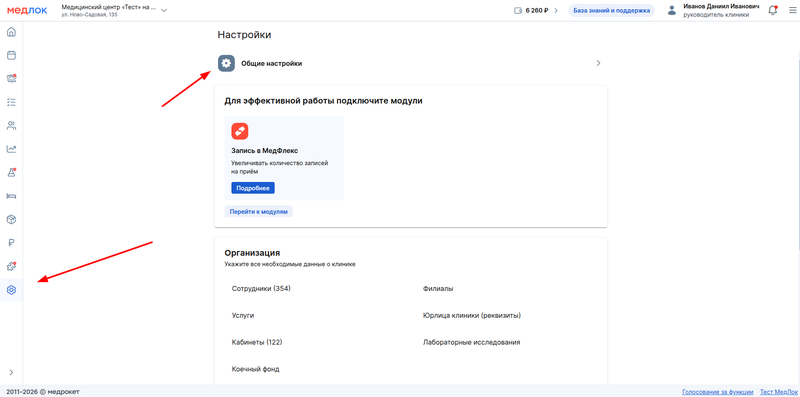The width and height of the screenshot is (800, 397).
Task: Open База знаний и поддержка
Action: [611, 10]
